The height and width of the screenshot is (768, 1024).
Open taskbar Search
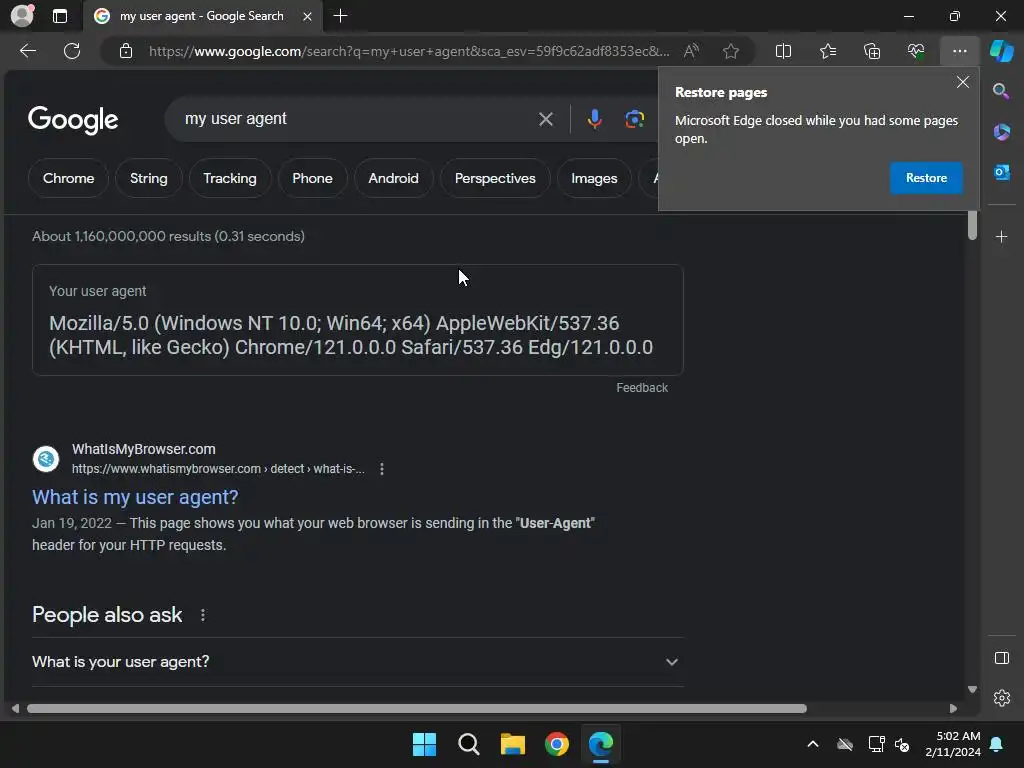[468, 744]
